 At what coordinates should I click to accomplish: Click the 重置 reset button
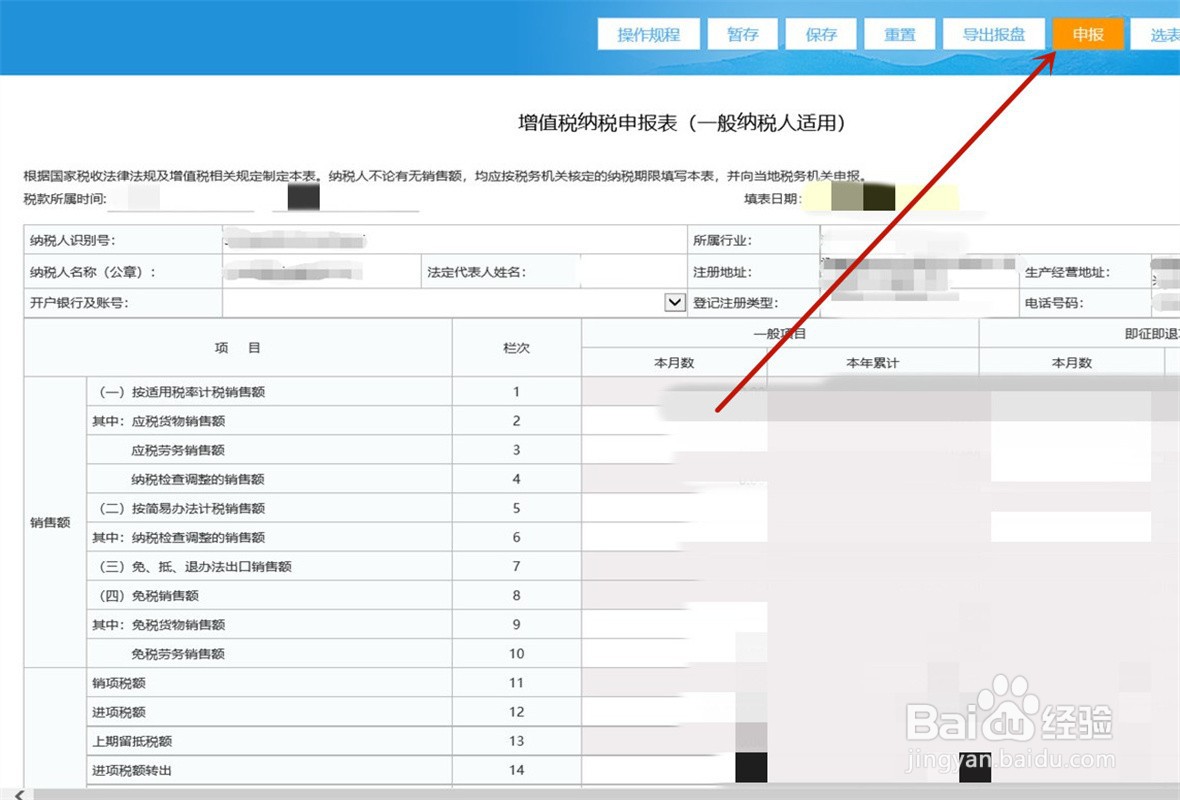click(x=898, y=33)
